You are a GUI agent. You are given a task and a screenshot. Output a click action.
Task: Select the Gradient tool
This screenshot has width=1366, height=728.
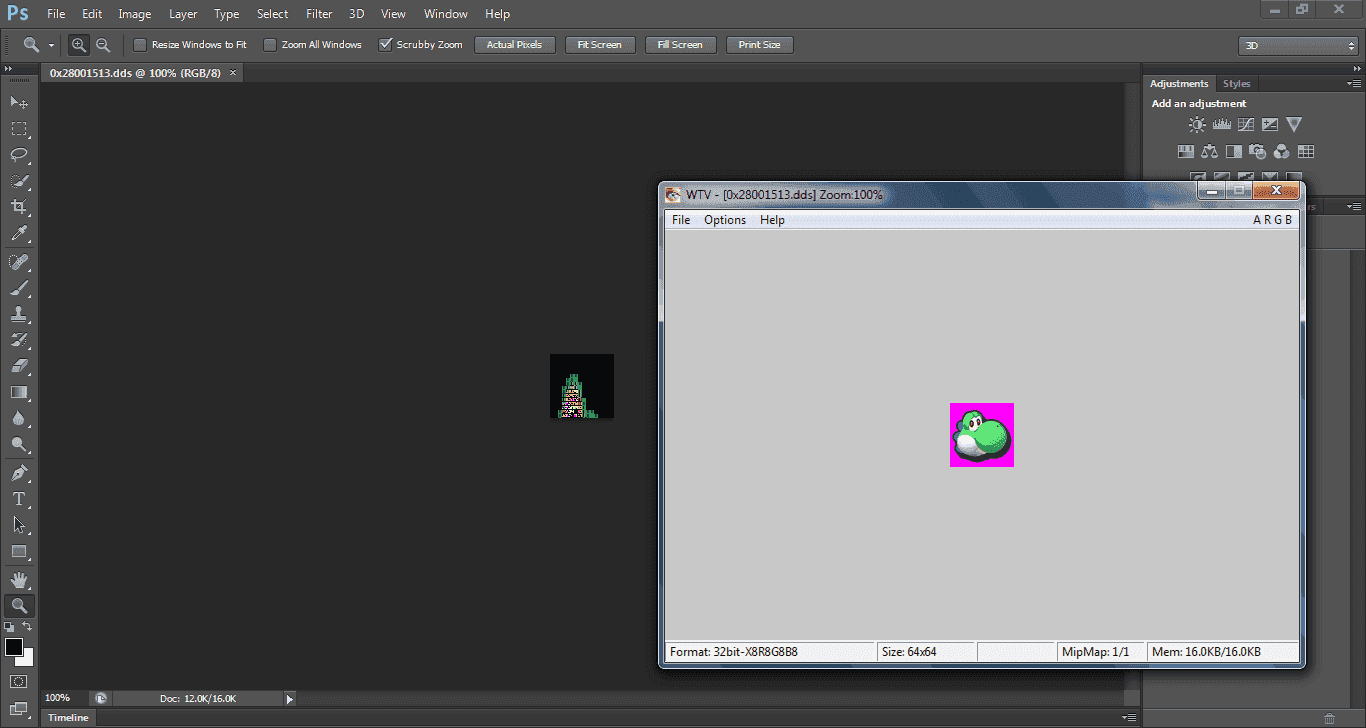(x=19, y=393)
